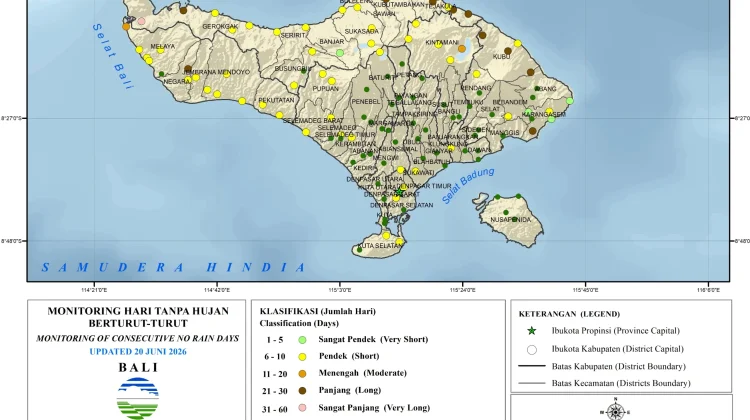
Task: Click the green star Province Capital legend icon
Action: tap(531, 331)
